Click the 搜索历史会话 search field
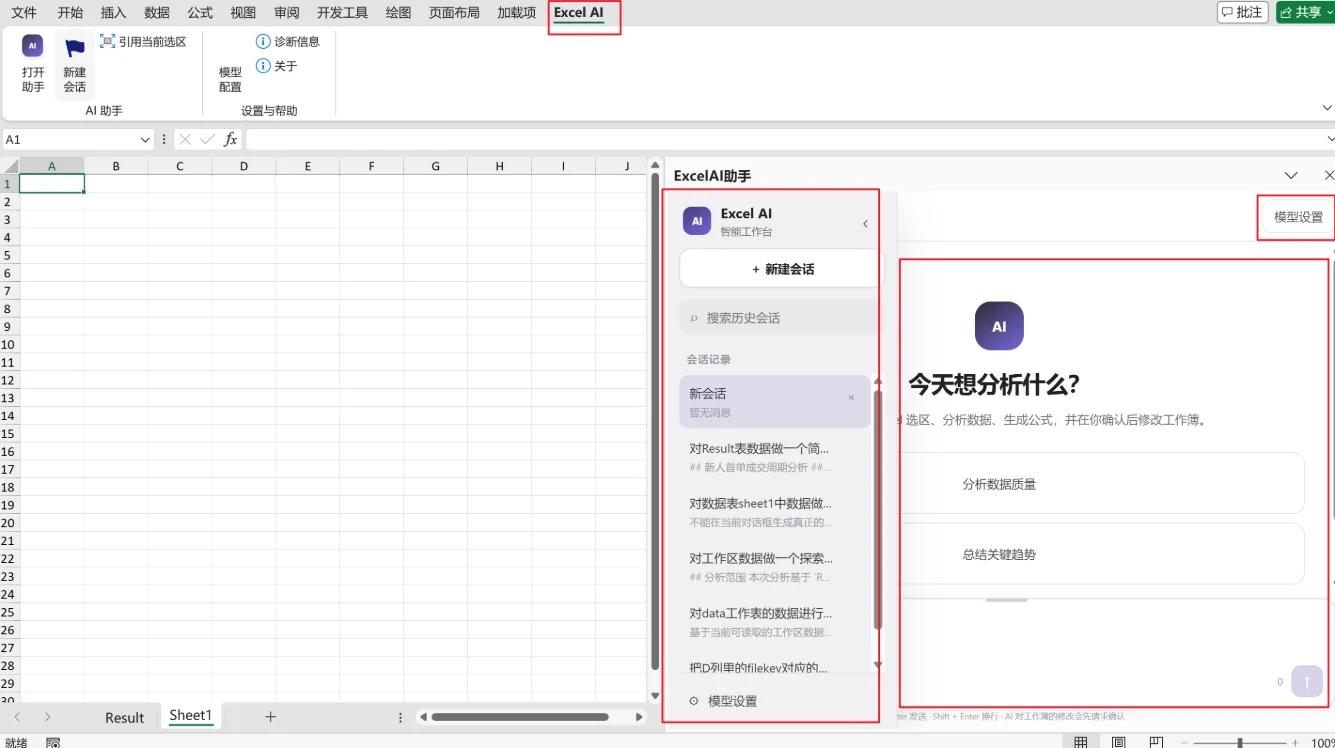Image resolution: width=1335 pixels, height=748 pixels. pyautogui.click(x=782, y=318)
